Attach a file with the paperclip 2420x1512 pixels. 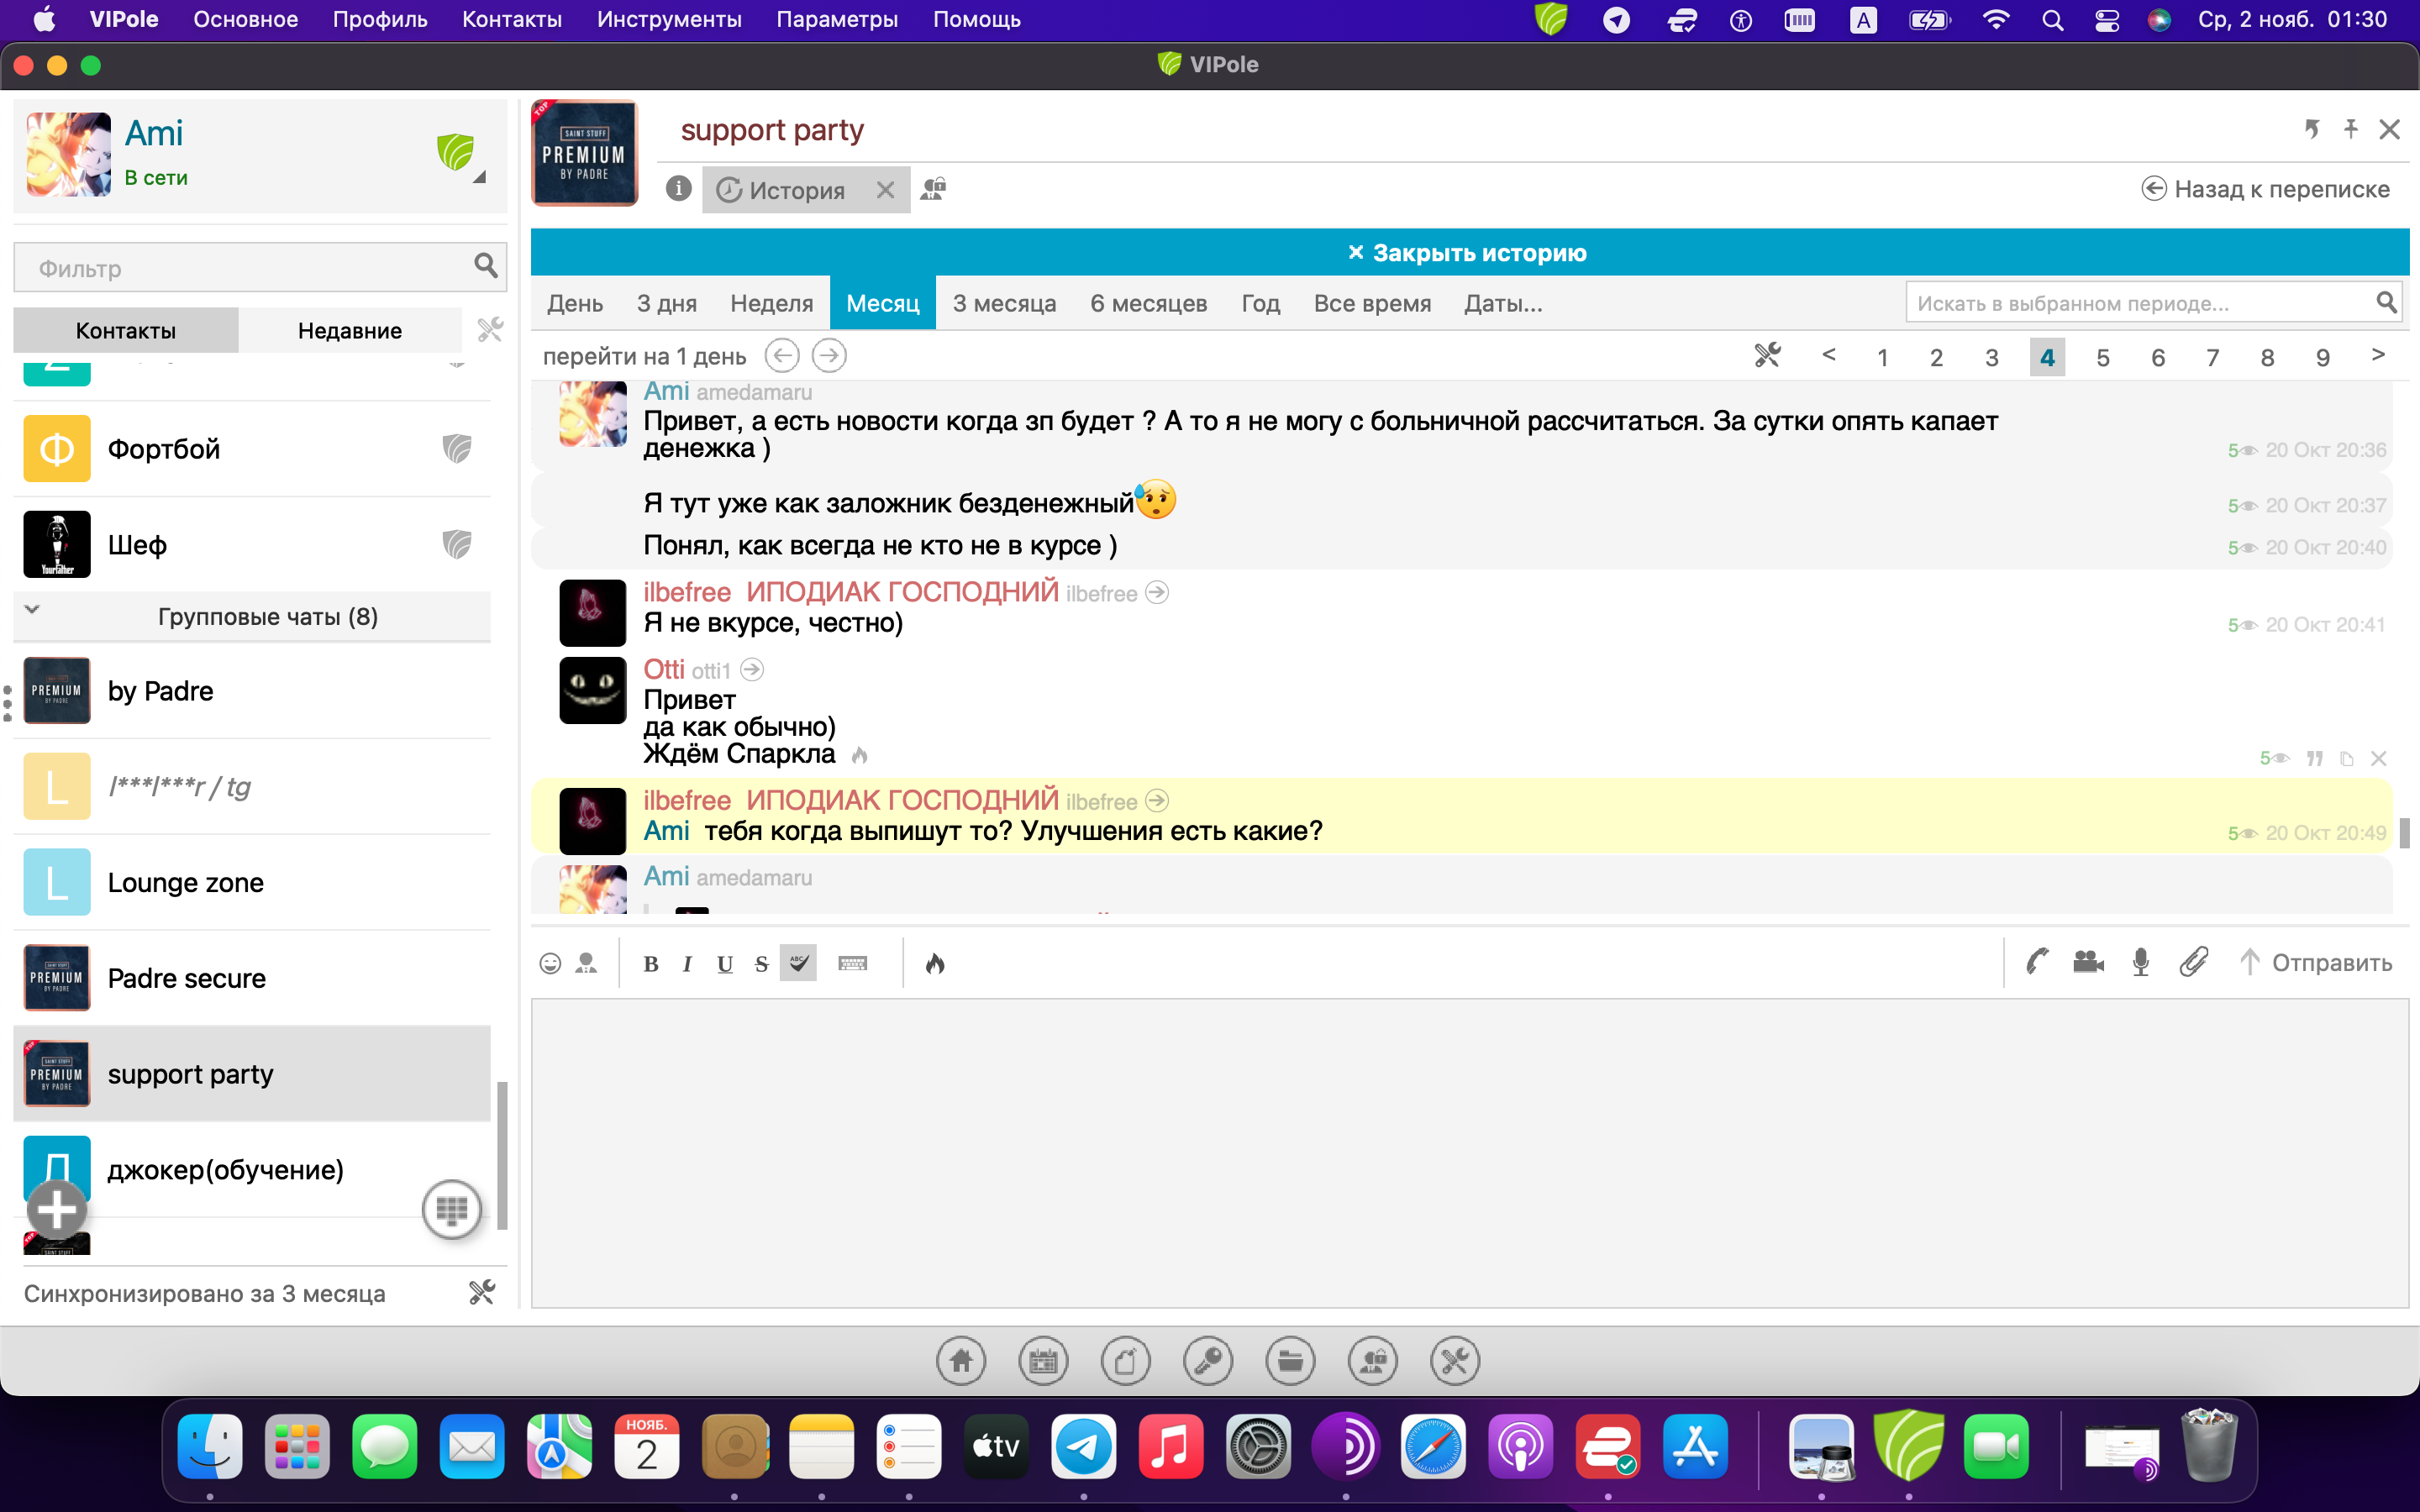pos(2193,962)
